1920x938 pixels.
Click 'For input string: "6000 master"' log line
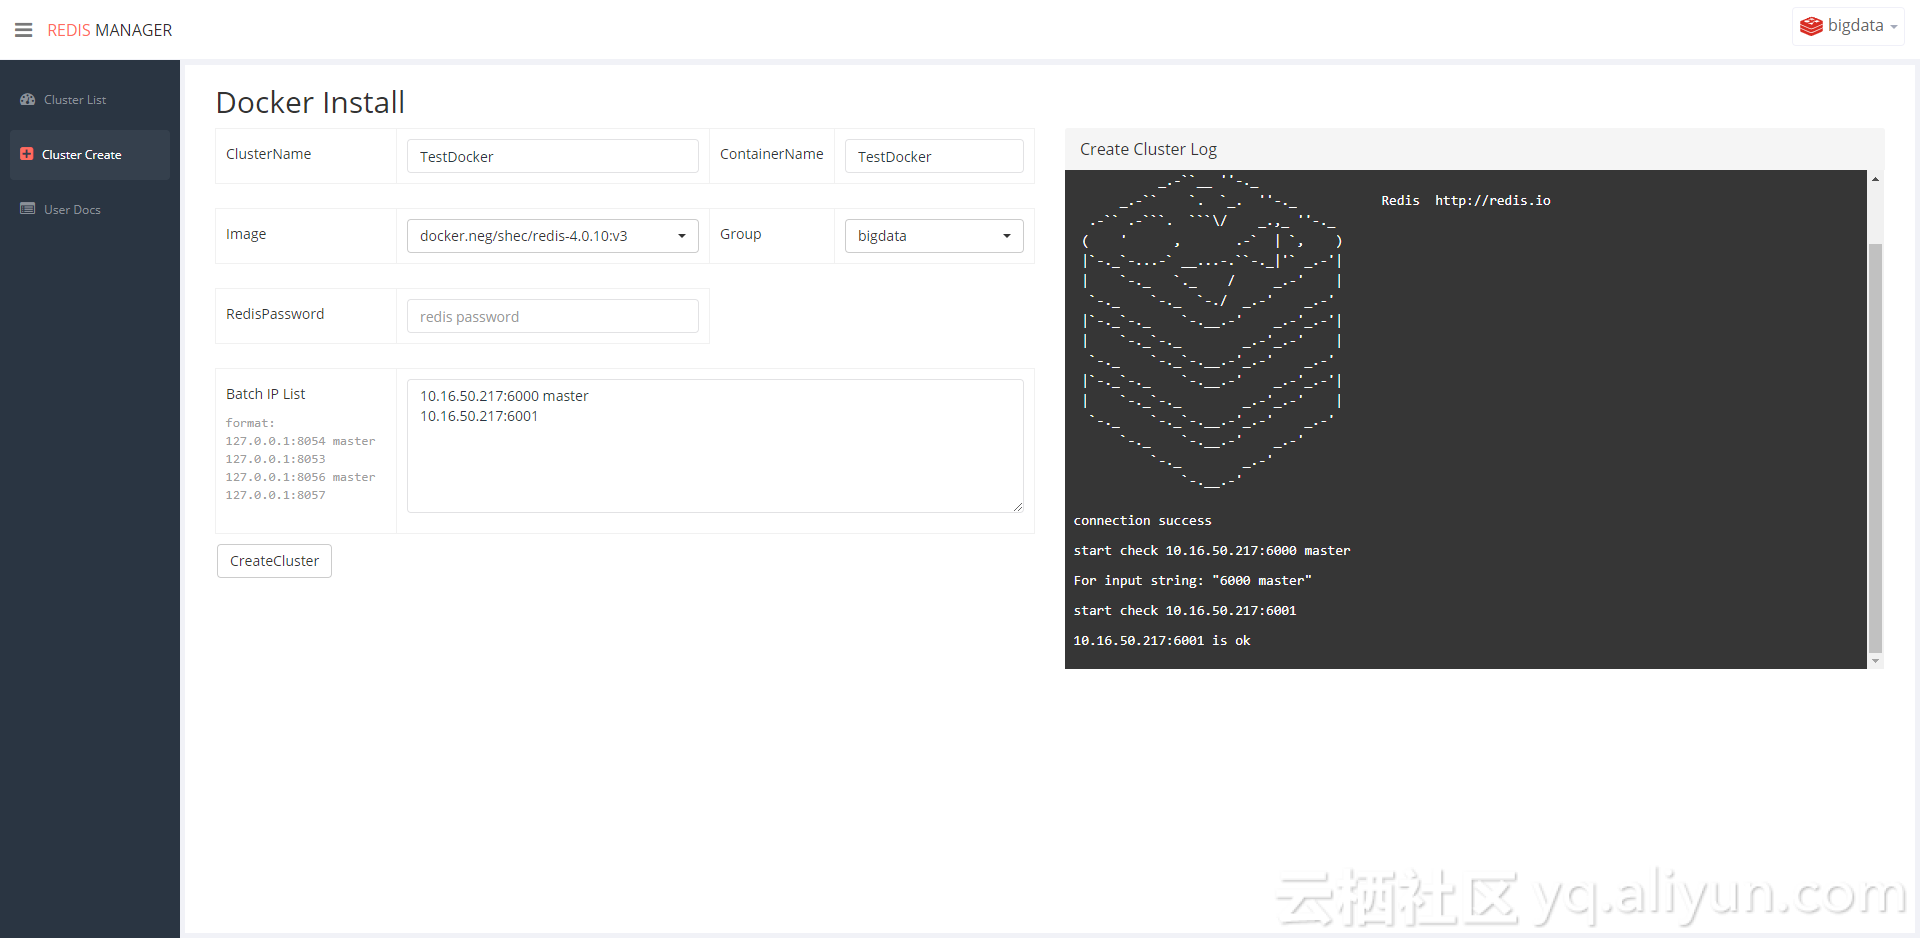(1192, 581)
